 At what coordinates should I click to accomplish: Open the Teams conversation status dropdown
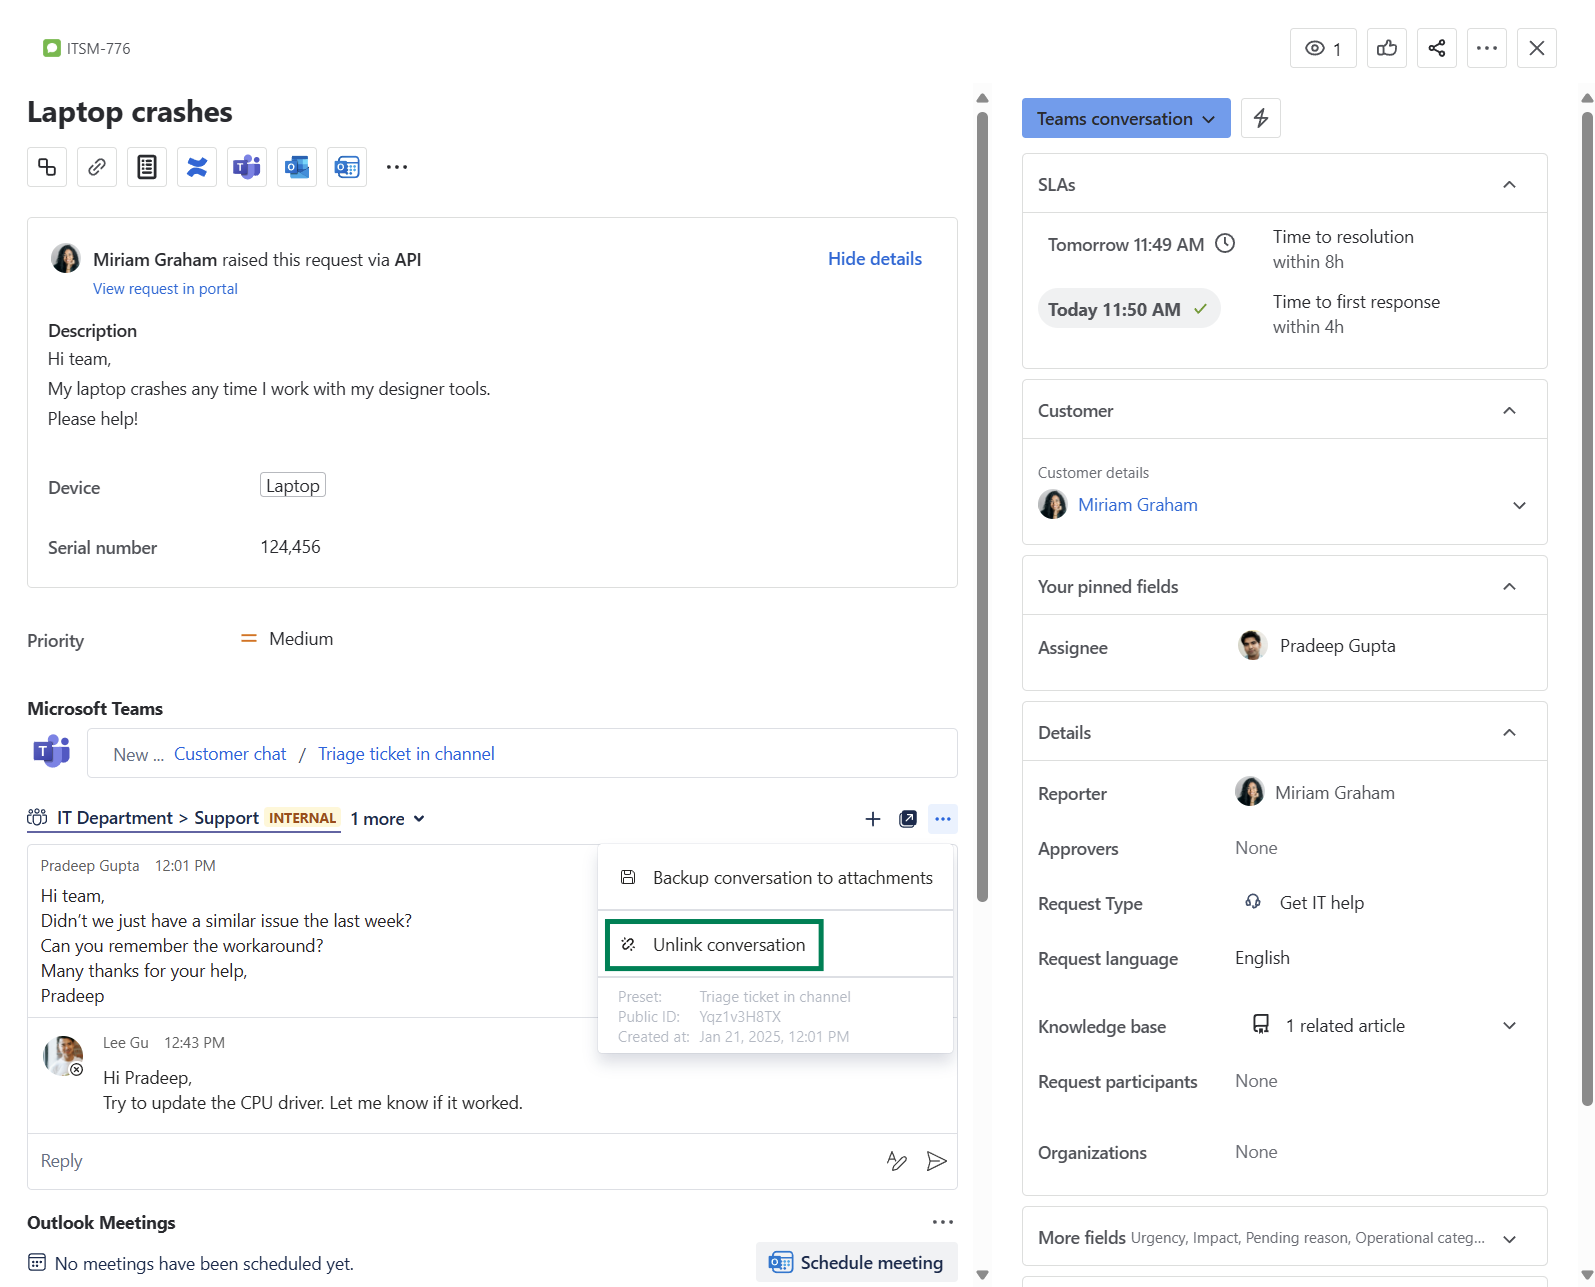(x=1125, y=118)
